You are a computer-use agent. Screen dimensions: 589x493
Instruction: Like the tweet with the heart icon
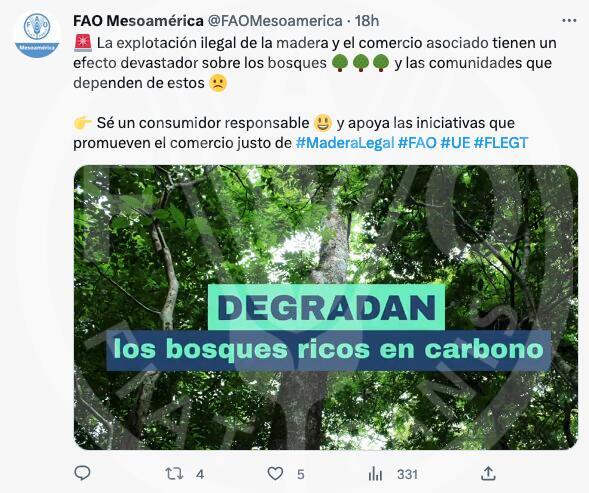[x=275, y=473]
